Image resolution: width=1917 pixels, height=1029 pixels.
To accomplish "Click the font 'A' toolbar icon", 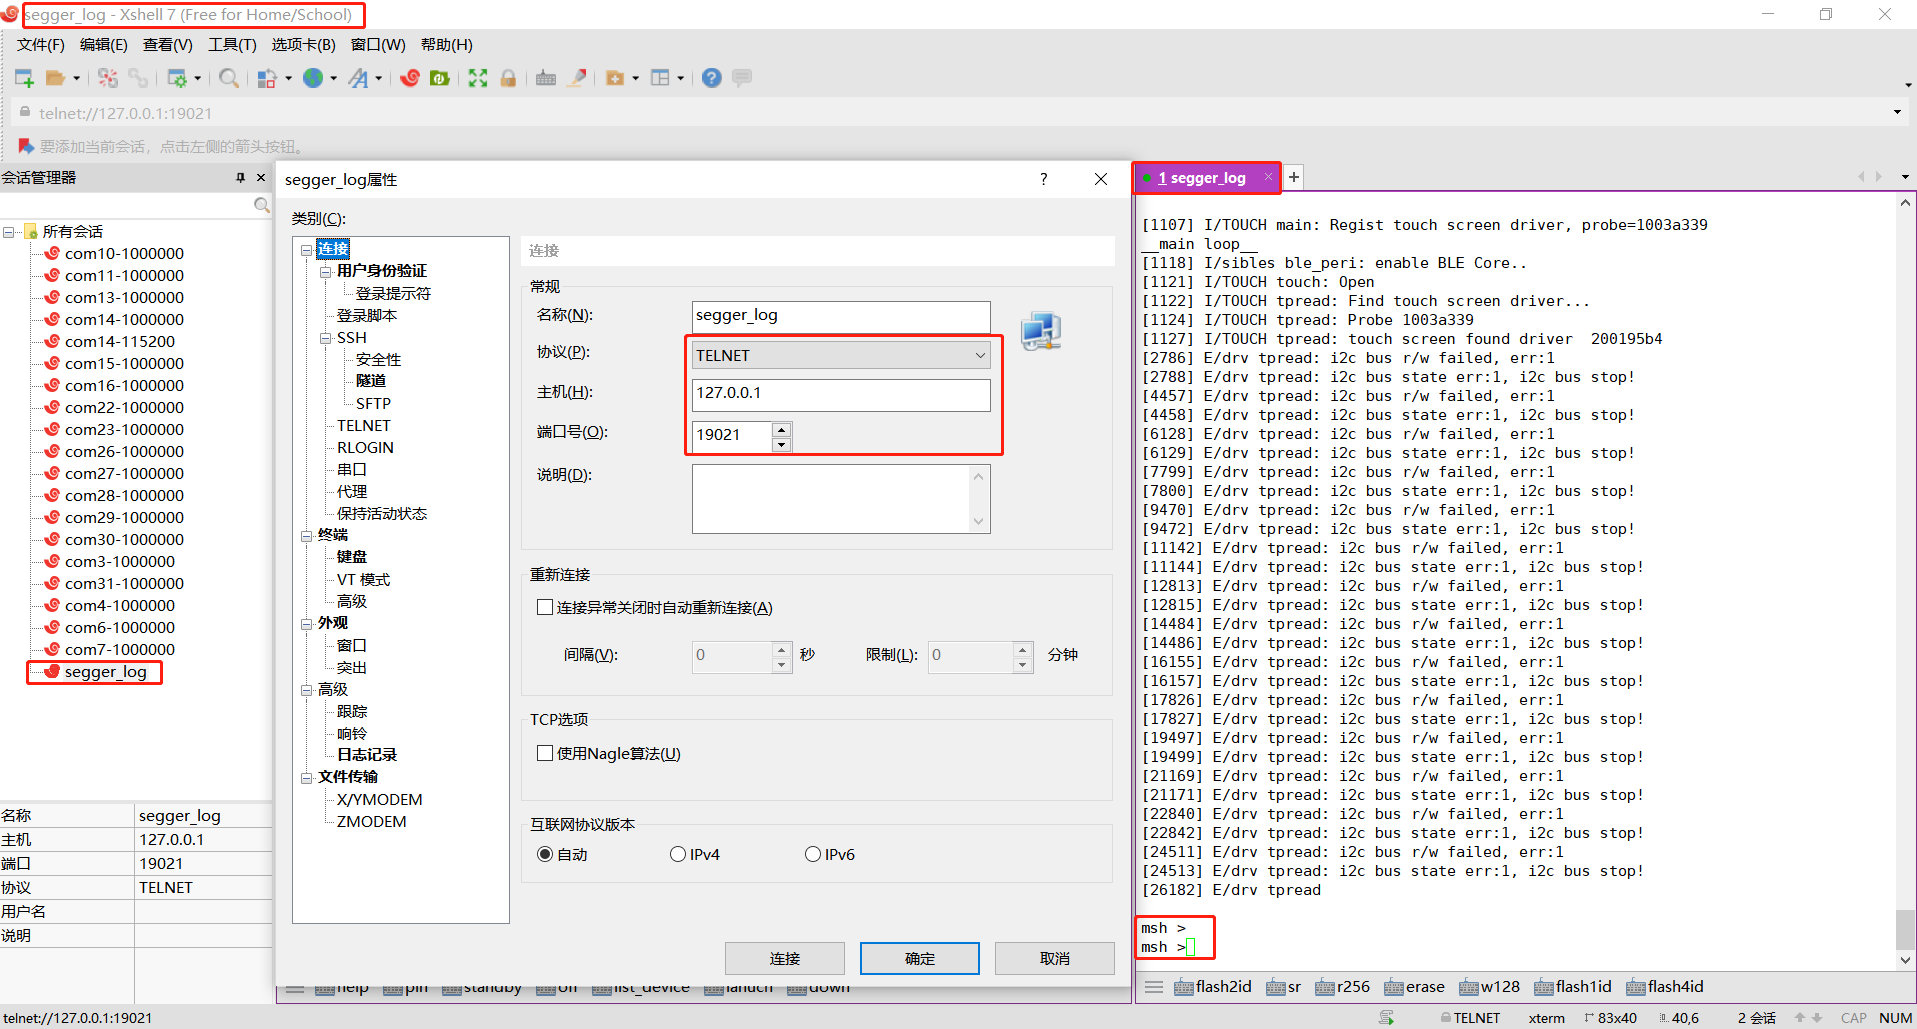I will click(x=358, y=78).
